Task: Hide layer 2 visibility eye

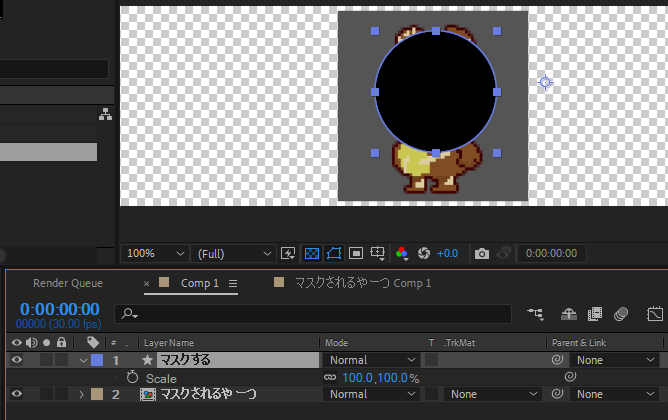Action: [17, 394]
